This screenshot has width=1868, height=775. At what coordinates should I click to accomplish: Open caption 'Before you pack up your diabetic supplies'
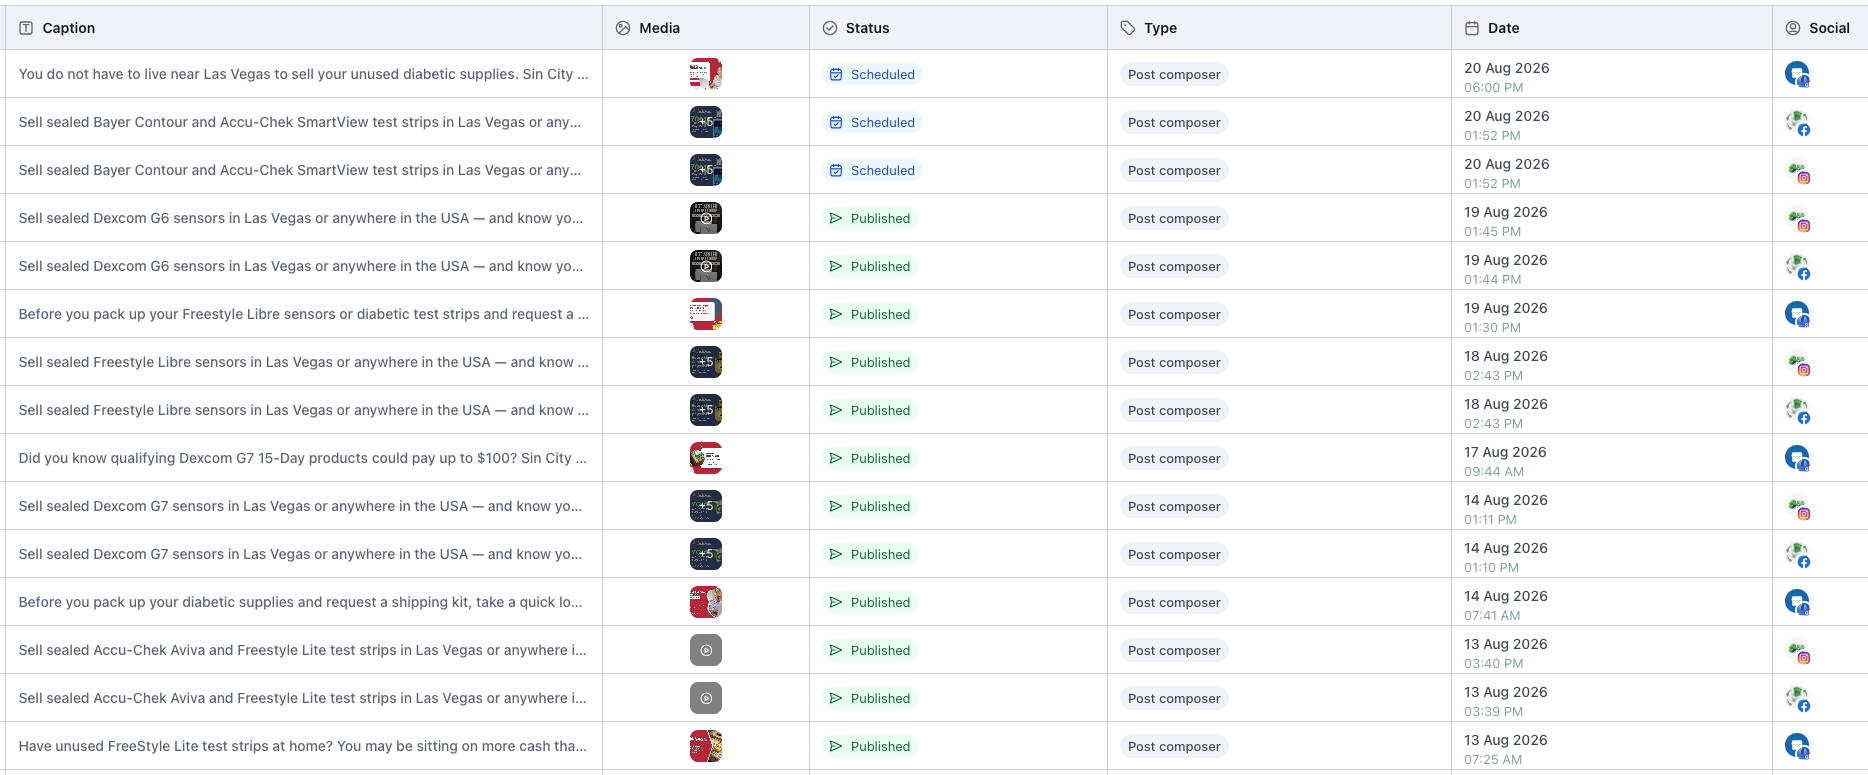coord(300,602)
